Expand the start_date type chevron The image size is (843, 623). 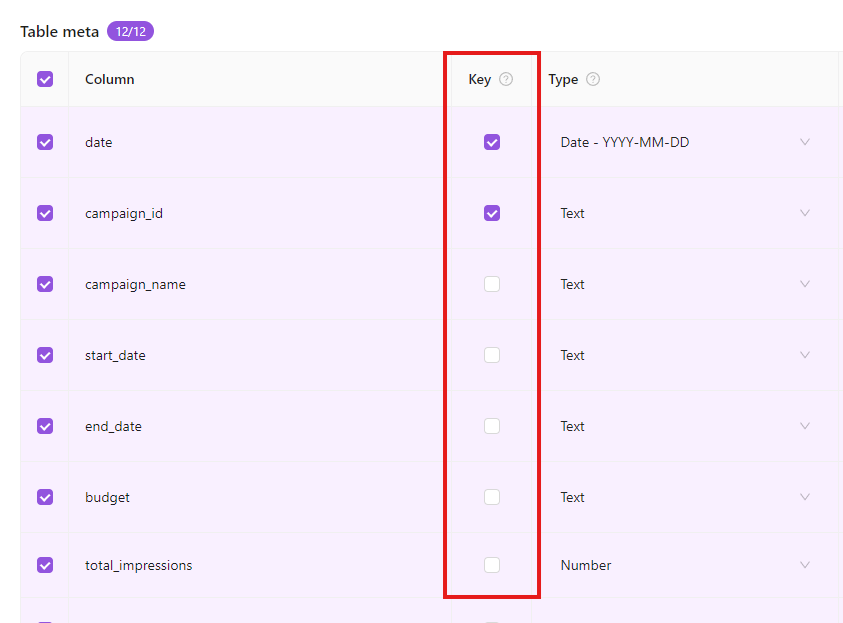coord(805,355)
